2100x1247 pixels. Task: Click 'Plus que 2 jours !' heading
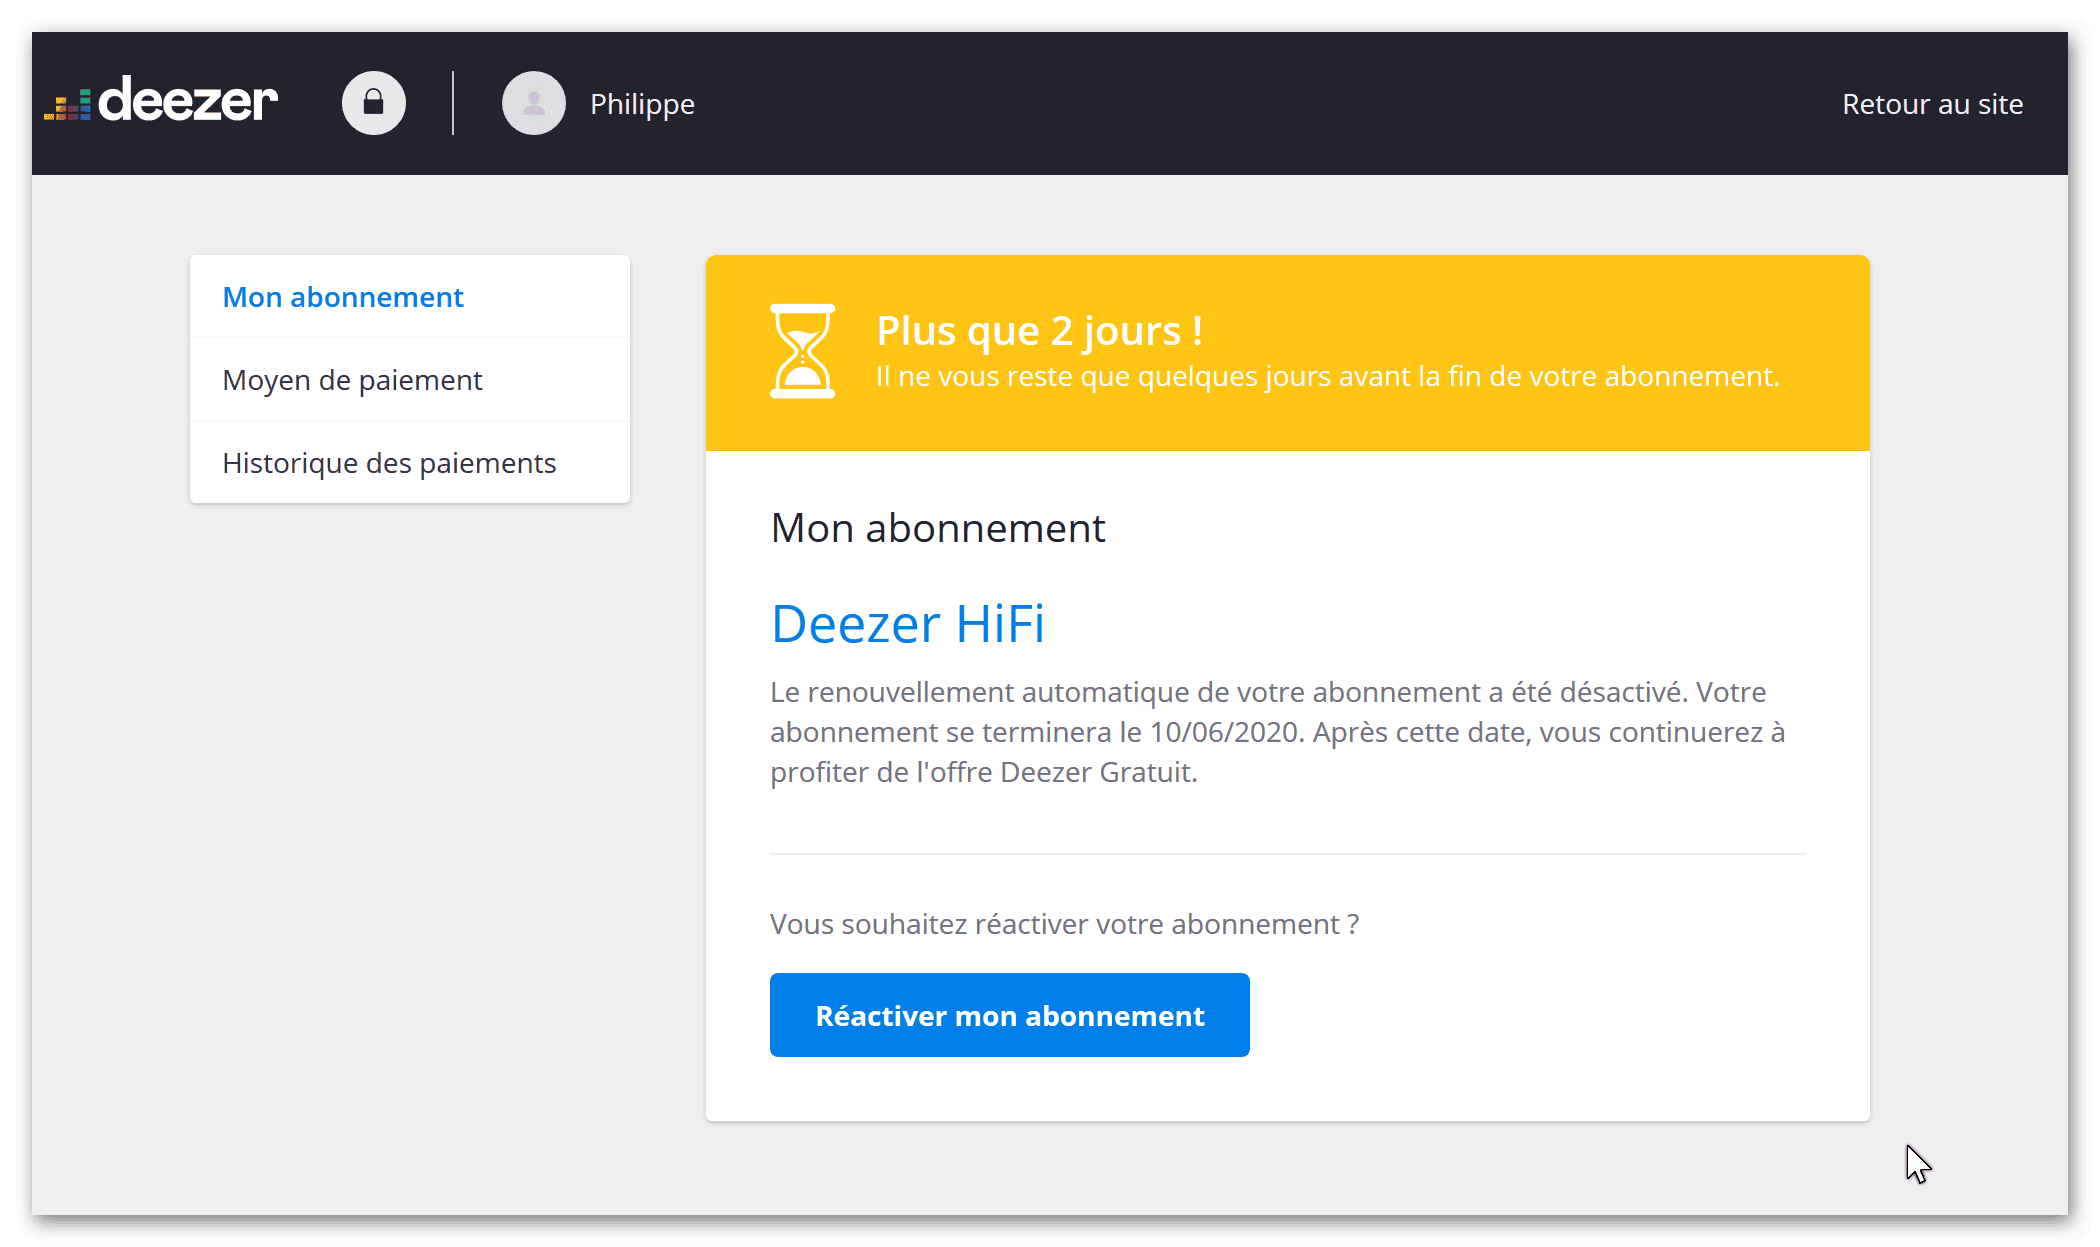[x=1040, y=331]
